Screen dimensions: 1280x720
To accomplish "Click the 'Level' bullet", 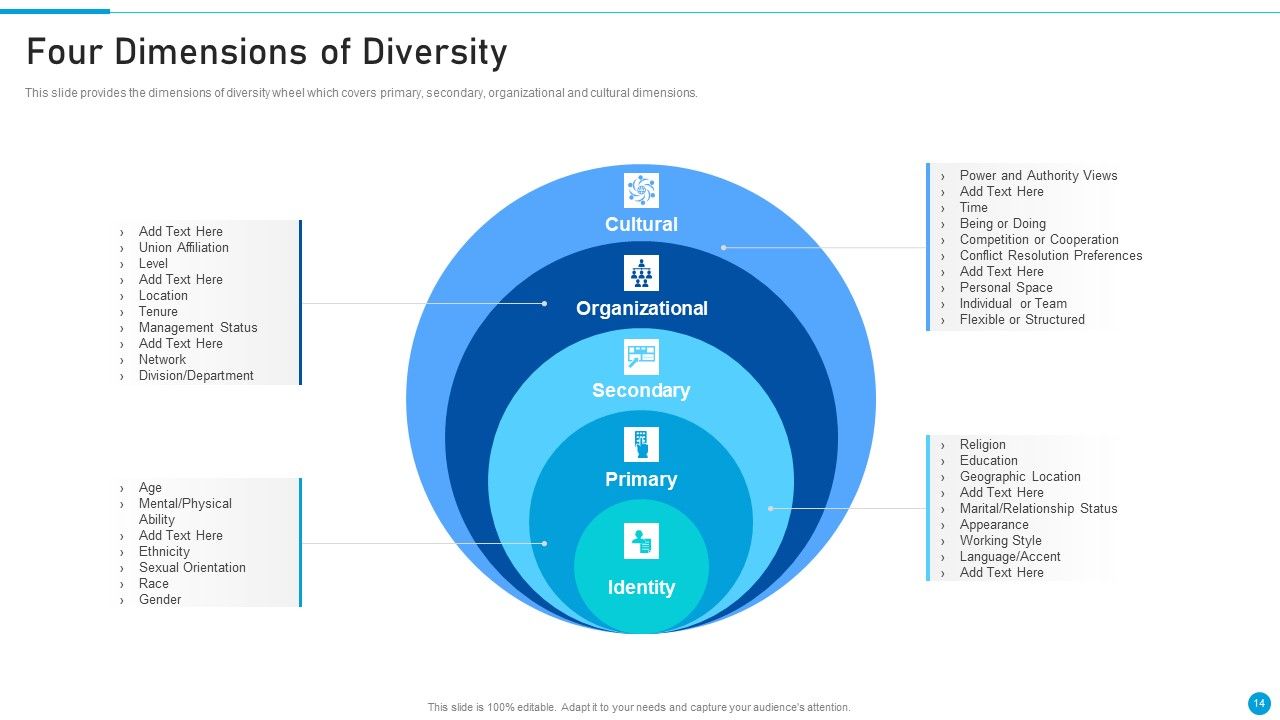I will coord(153,264).
